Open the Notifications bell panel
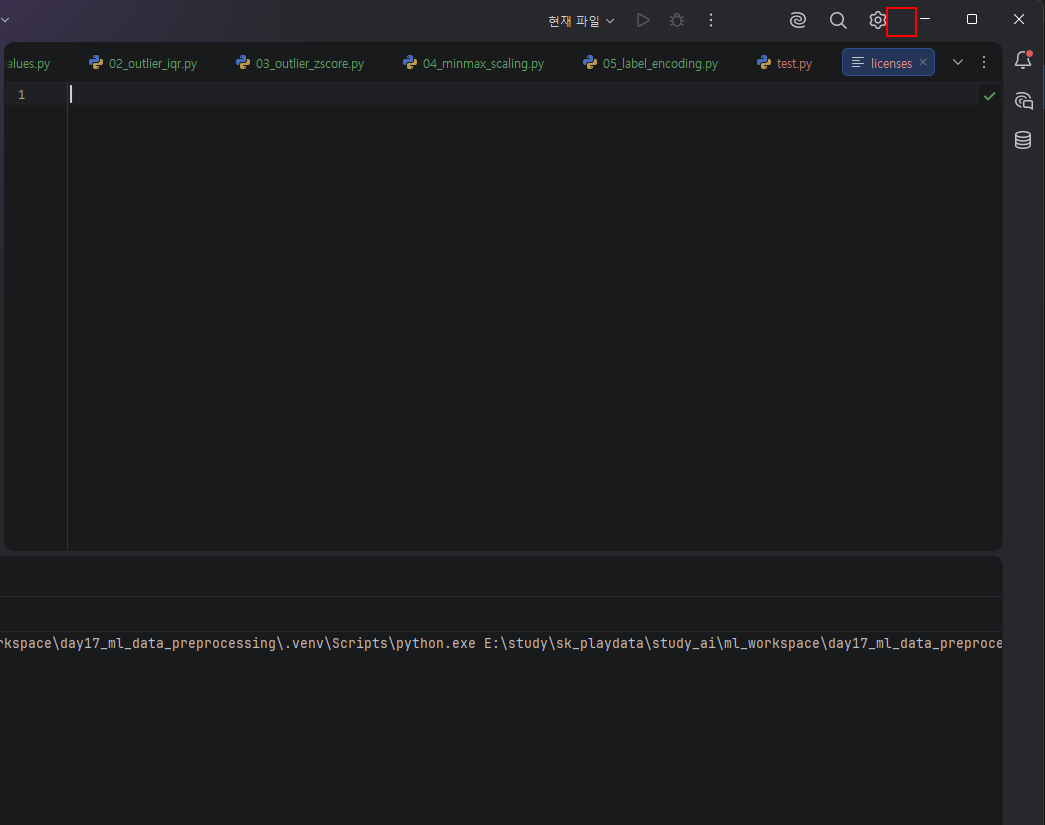Screen dimensions: 1045x825 pos(1023,60)
